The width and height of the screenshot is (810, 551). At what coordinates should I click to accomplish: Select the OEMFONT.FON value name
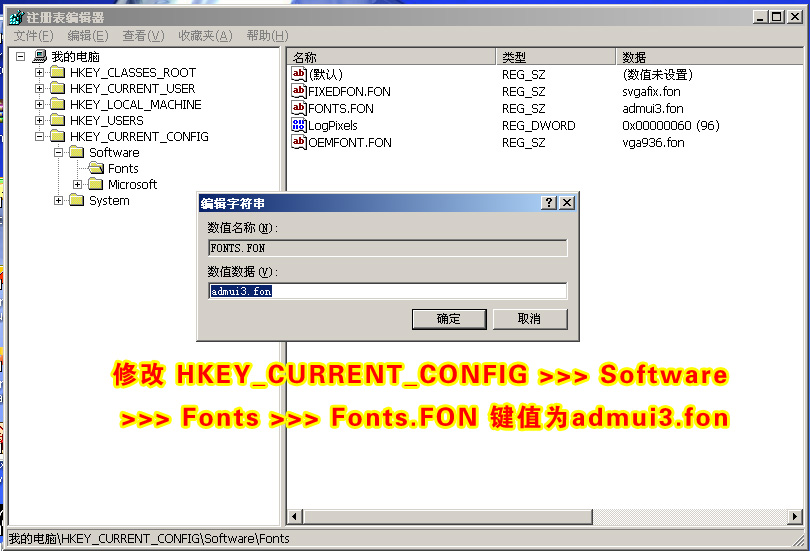[350, 143]
